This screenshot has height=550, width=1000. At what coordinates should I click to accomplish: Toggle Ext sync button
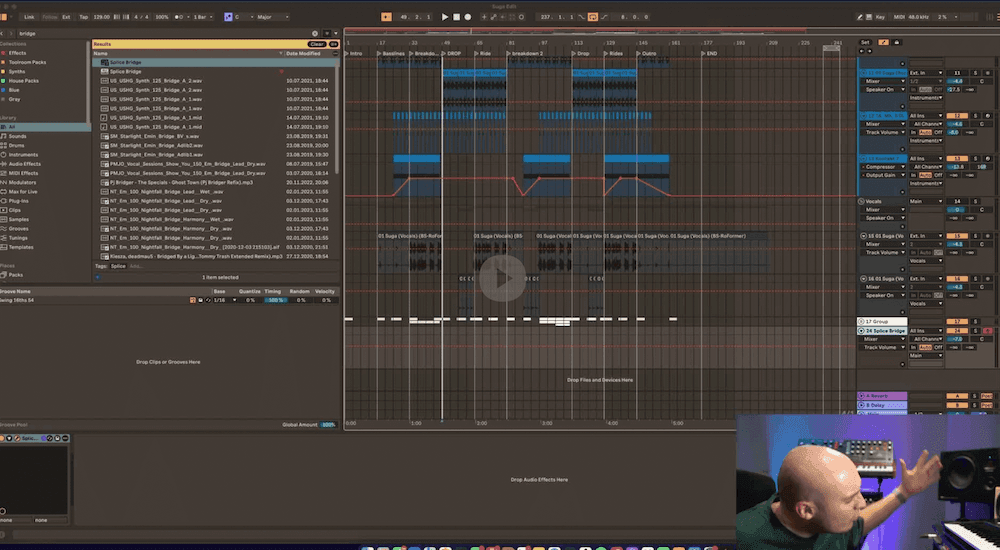point(66,17)
